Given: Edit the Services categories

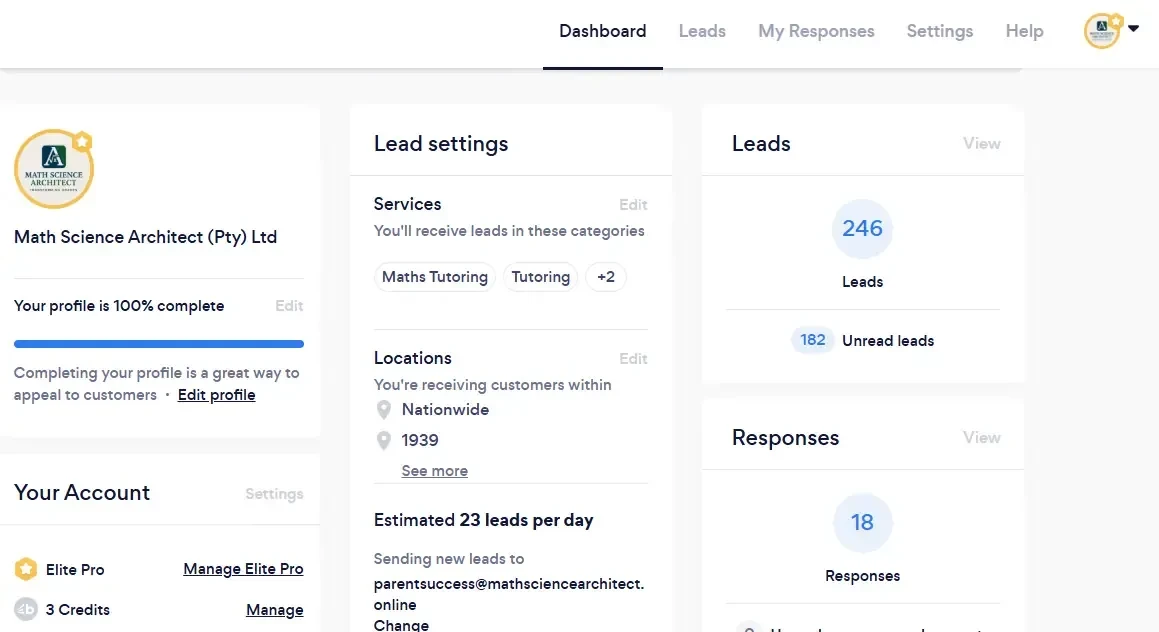Looking at the screenshot, I should pos(633,205).
